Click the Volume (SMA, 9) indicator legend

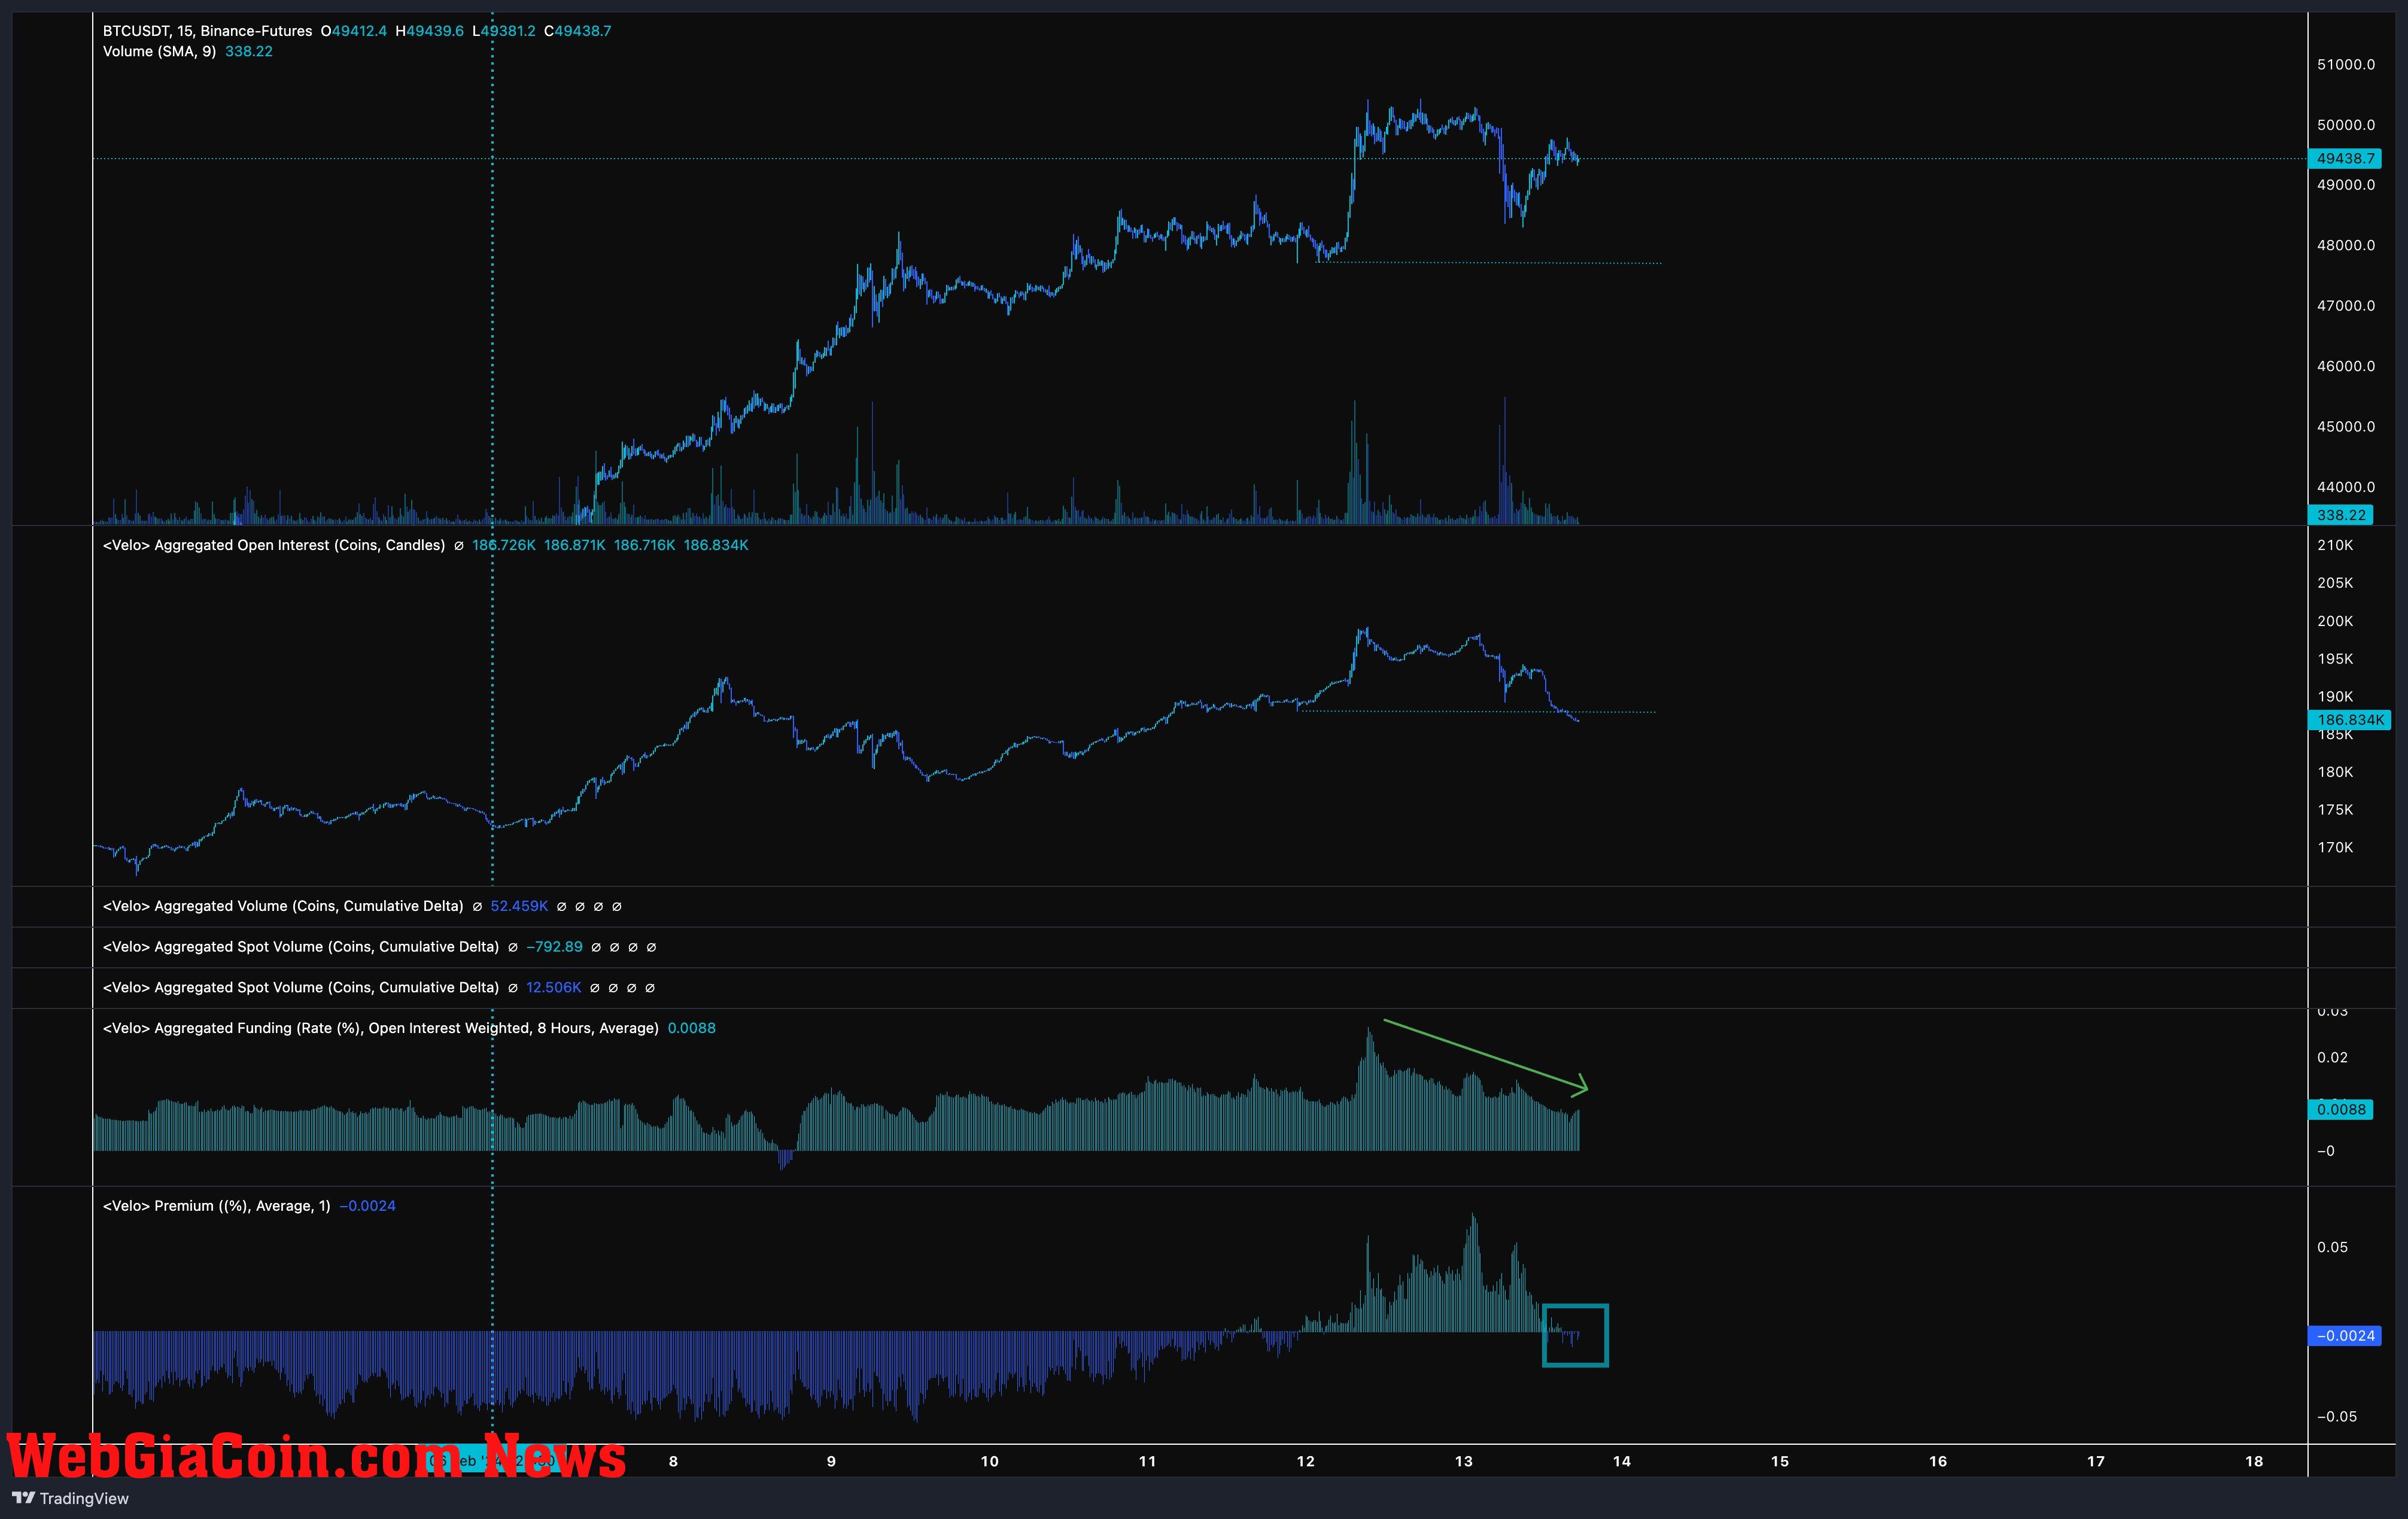coord(159,51)
